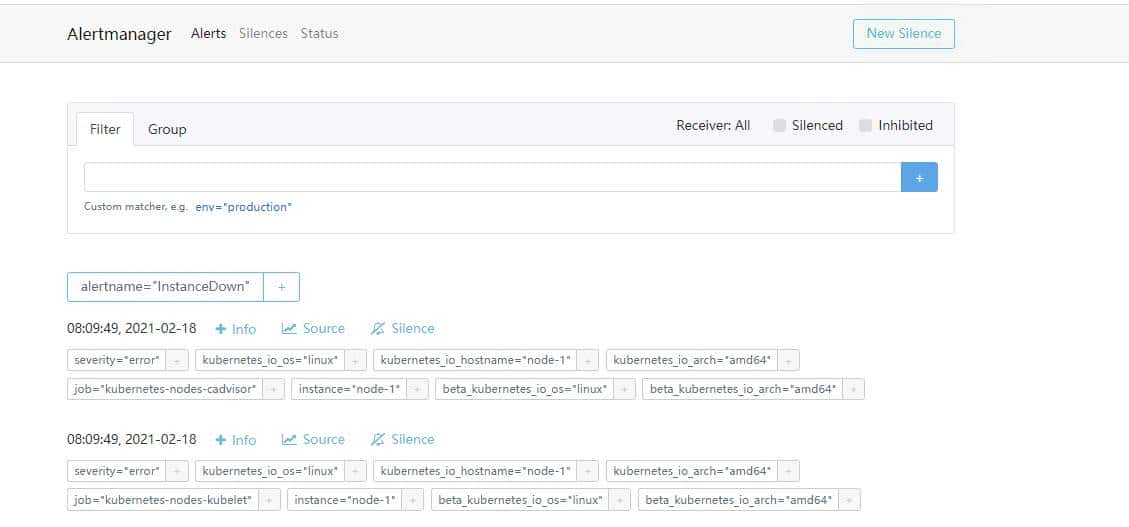Click kubernetes_io_arch="amd64" label in cadvisor alert
The image size is (1129, 527).
coord(692,360)
